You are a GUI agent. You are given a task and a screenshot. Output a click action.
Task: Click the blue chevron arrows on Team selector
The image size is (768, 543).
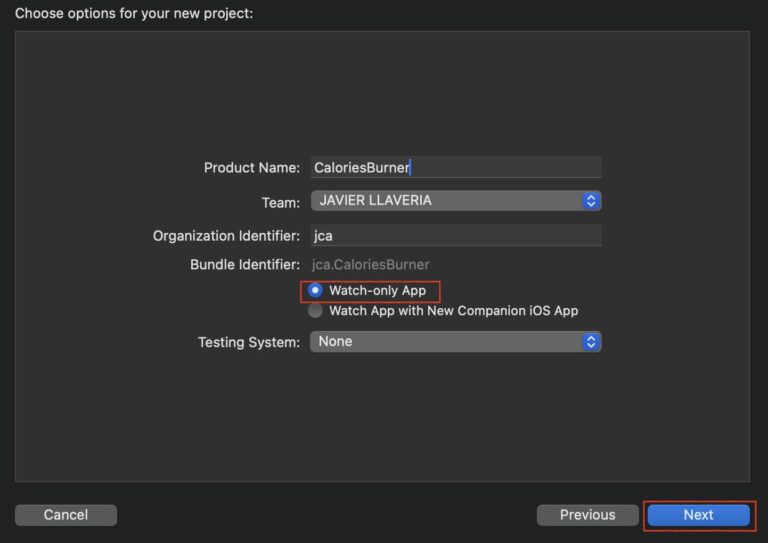(x=591, y=201)
